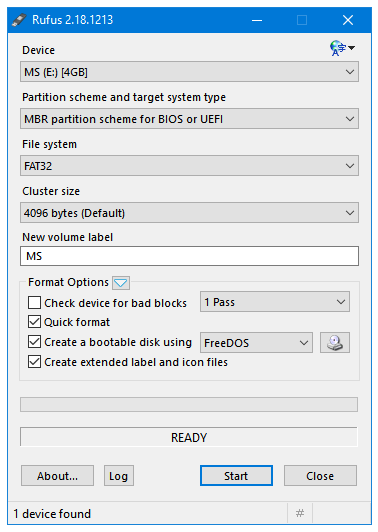Click the disk image select icon button

click(335, 342)
